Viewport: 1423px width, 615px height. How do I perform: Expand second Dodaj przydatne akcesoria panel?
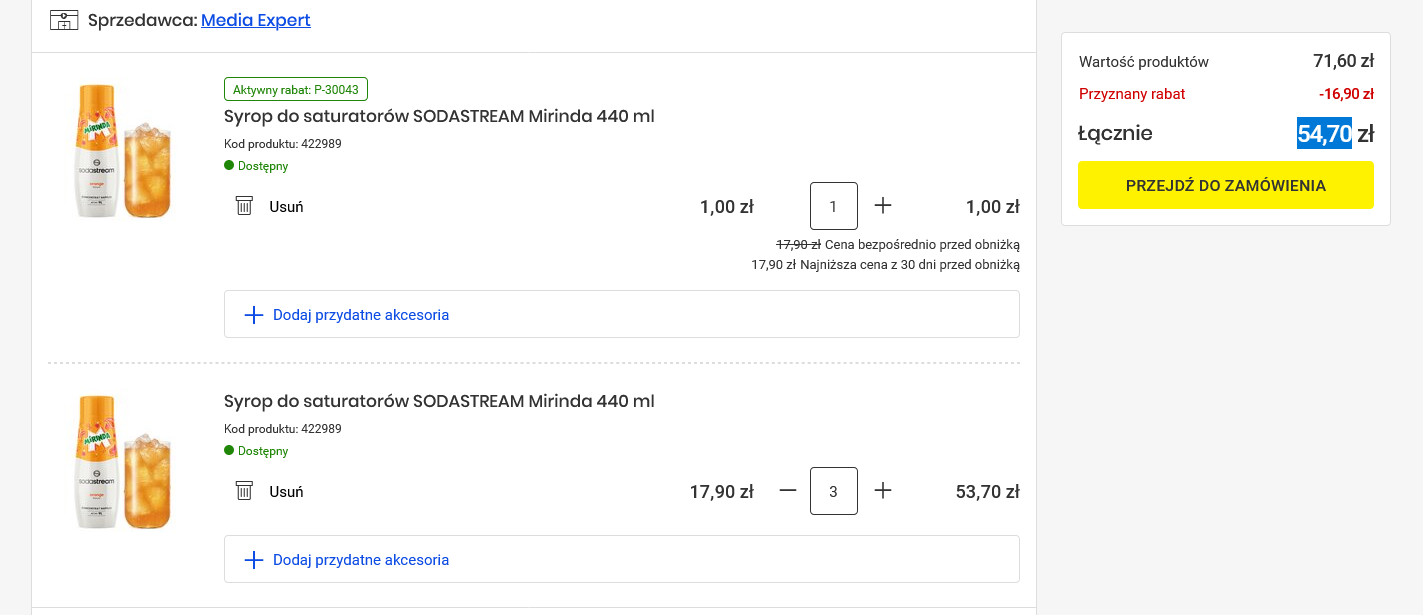coord(622,559)
